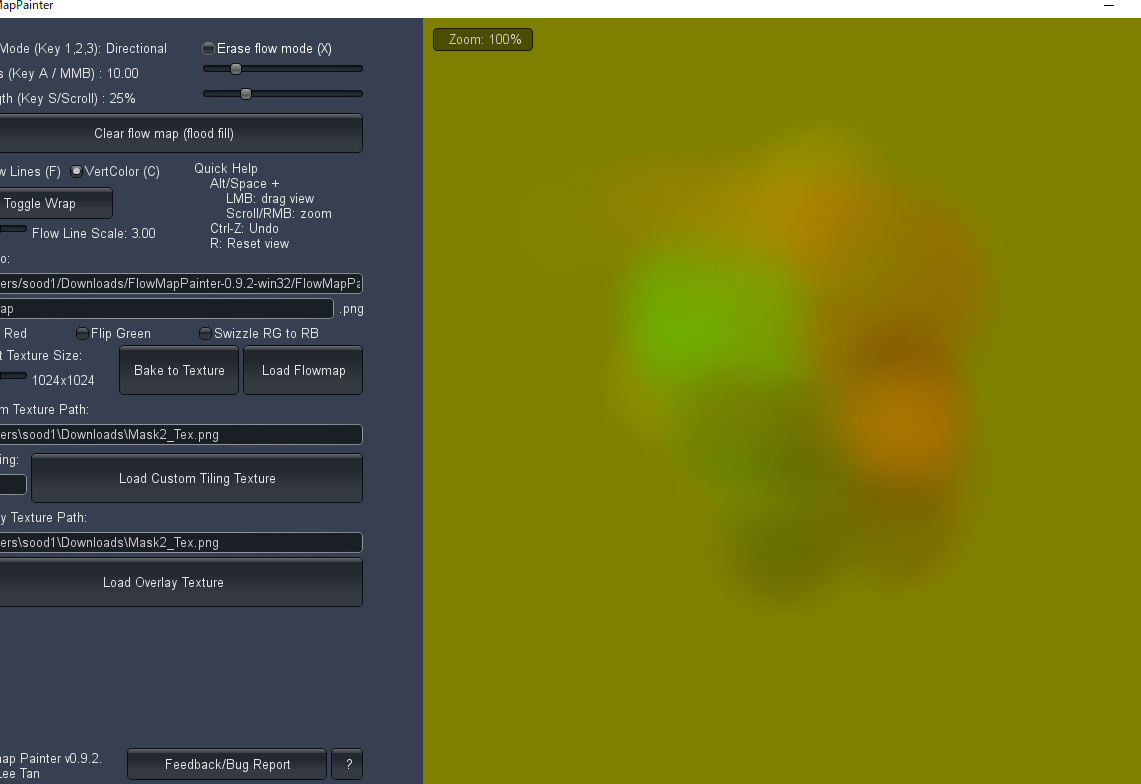Select the VertColor display mode
Screen dimensions: 1141x784
[76, 171]
